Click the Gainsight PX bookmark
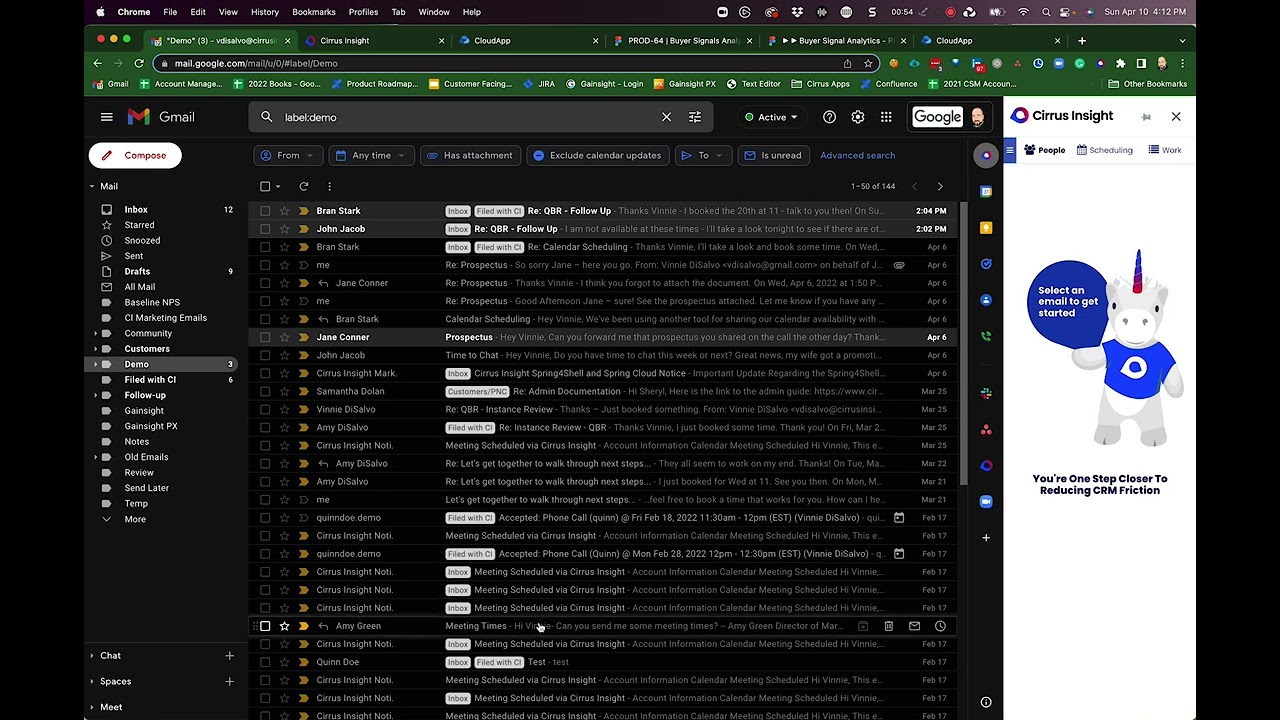The height and width of the screenshot is (720, 1280). coord(685,84)
